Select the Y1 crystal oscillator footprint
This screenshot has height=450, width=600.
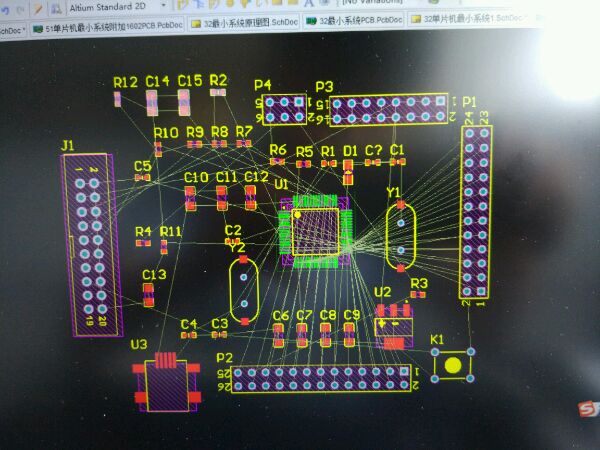tap(401, 236)
